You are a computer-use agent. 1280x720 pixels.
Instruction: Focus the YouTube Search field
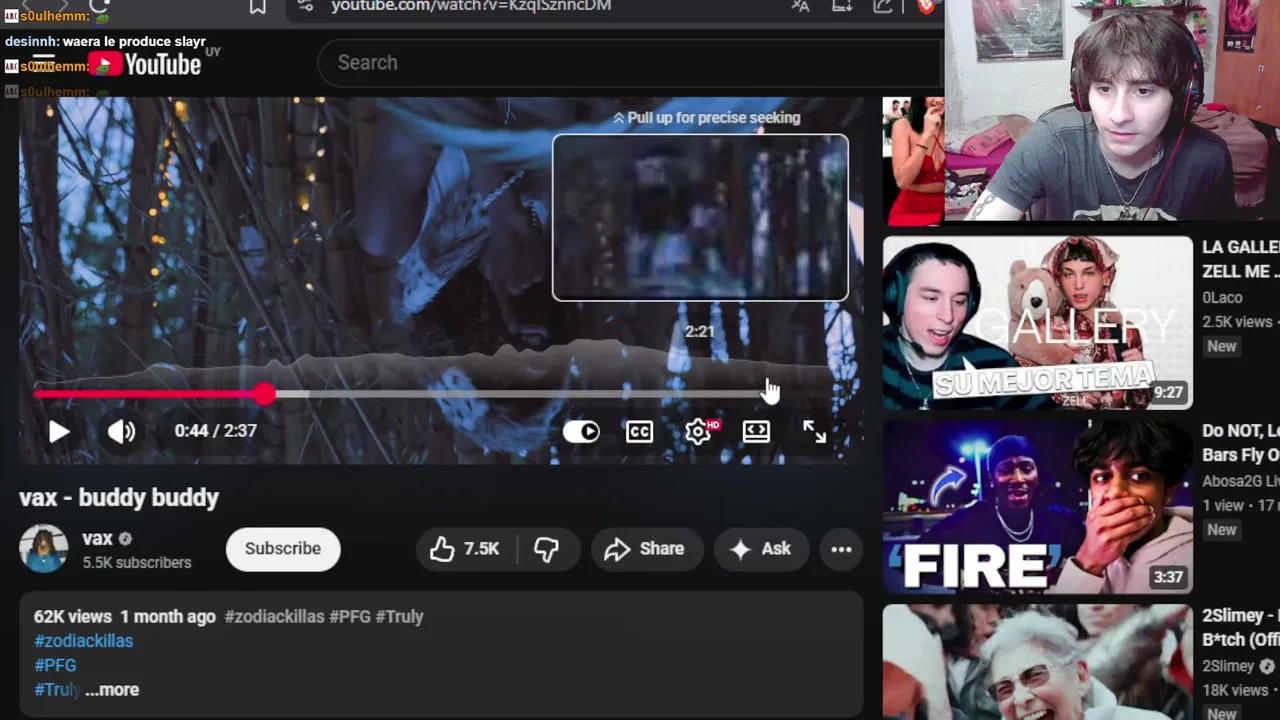(x=630, y=63)
